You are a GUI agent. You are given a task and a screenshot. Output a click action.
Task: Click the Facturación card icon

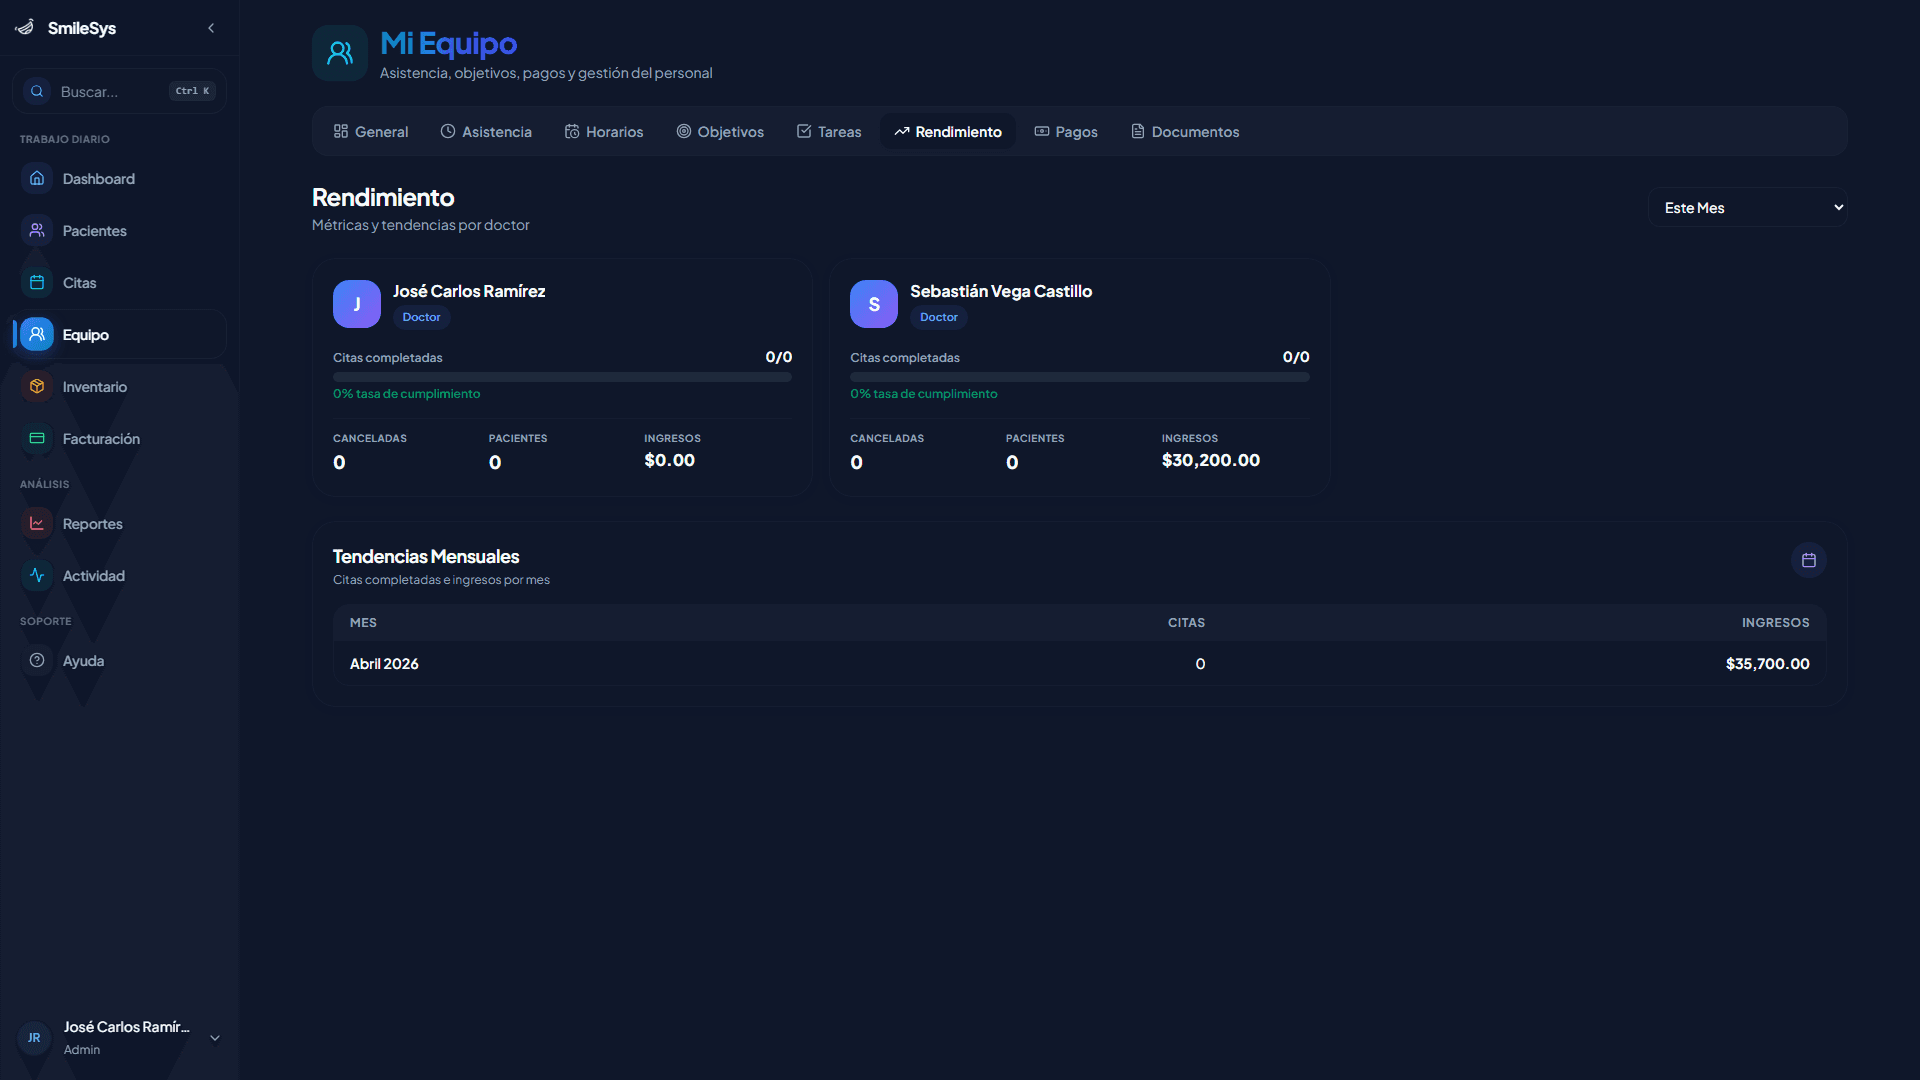[x=37, y=438]
